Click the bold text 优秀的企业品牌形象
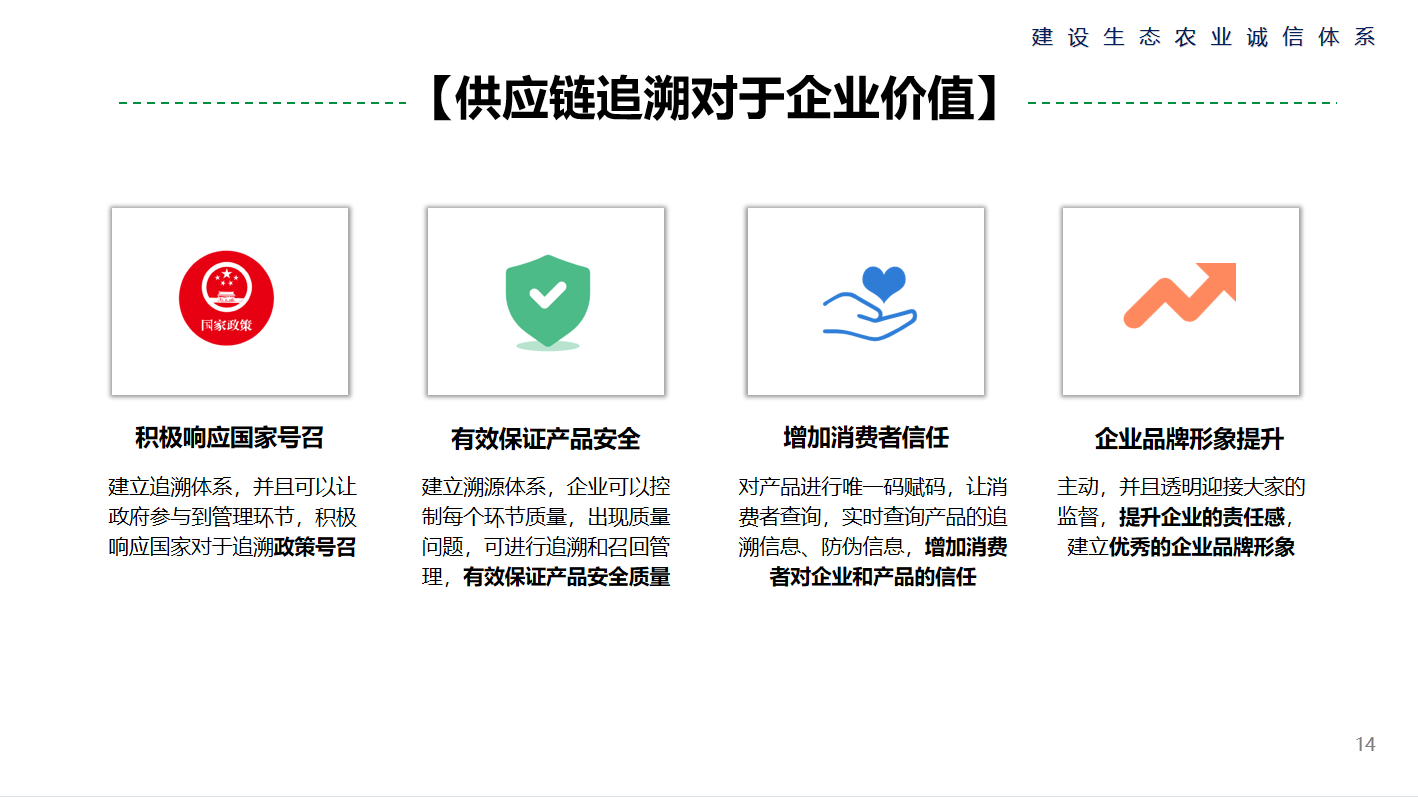The height and width of the screenshot is (797, 1418). [1201, 547]
